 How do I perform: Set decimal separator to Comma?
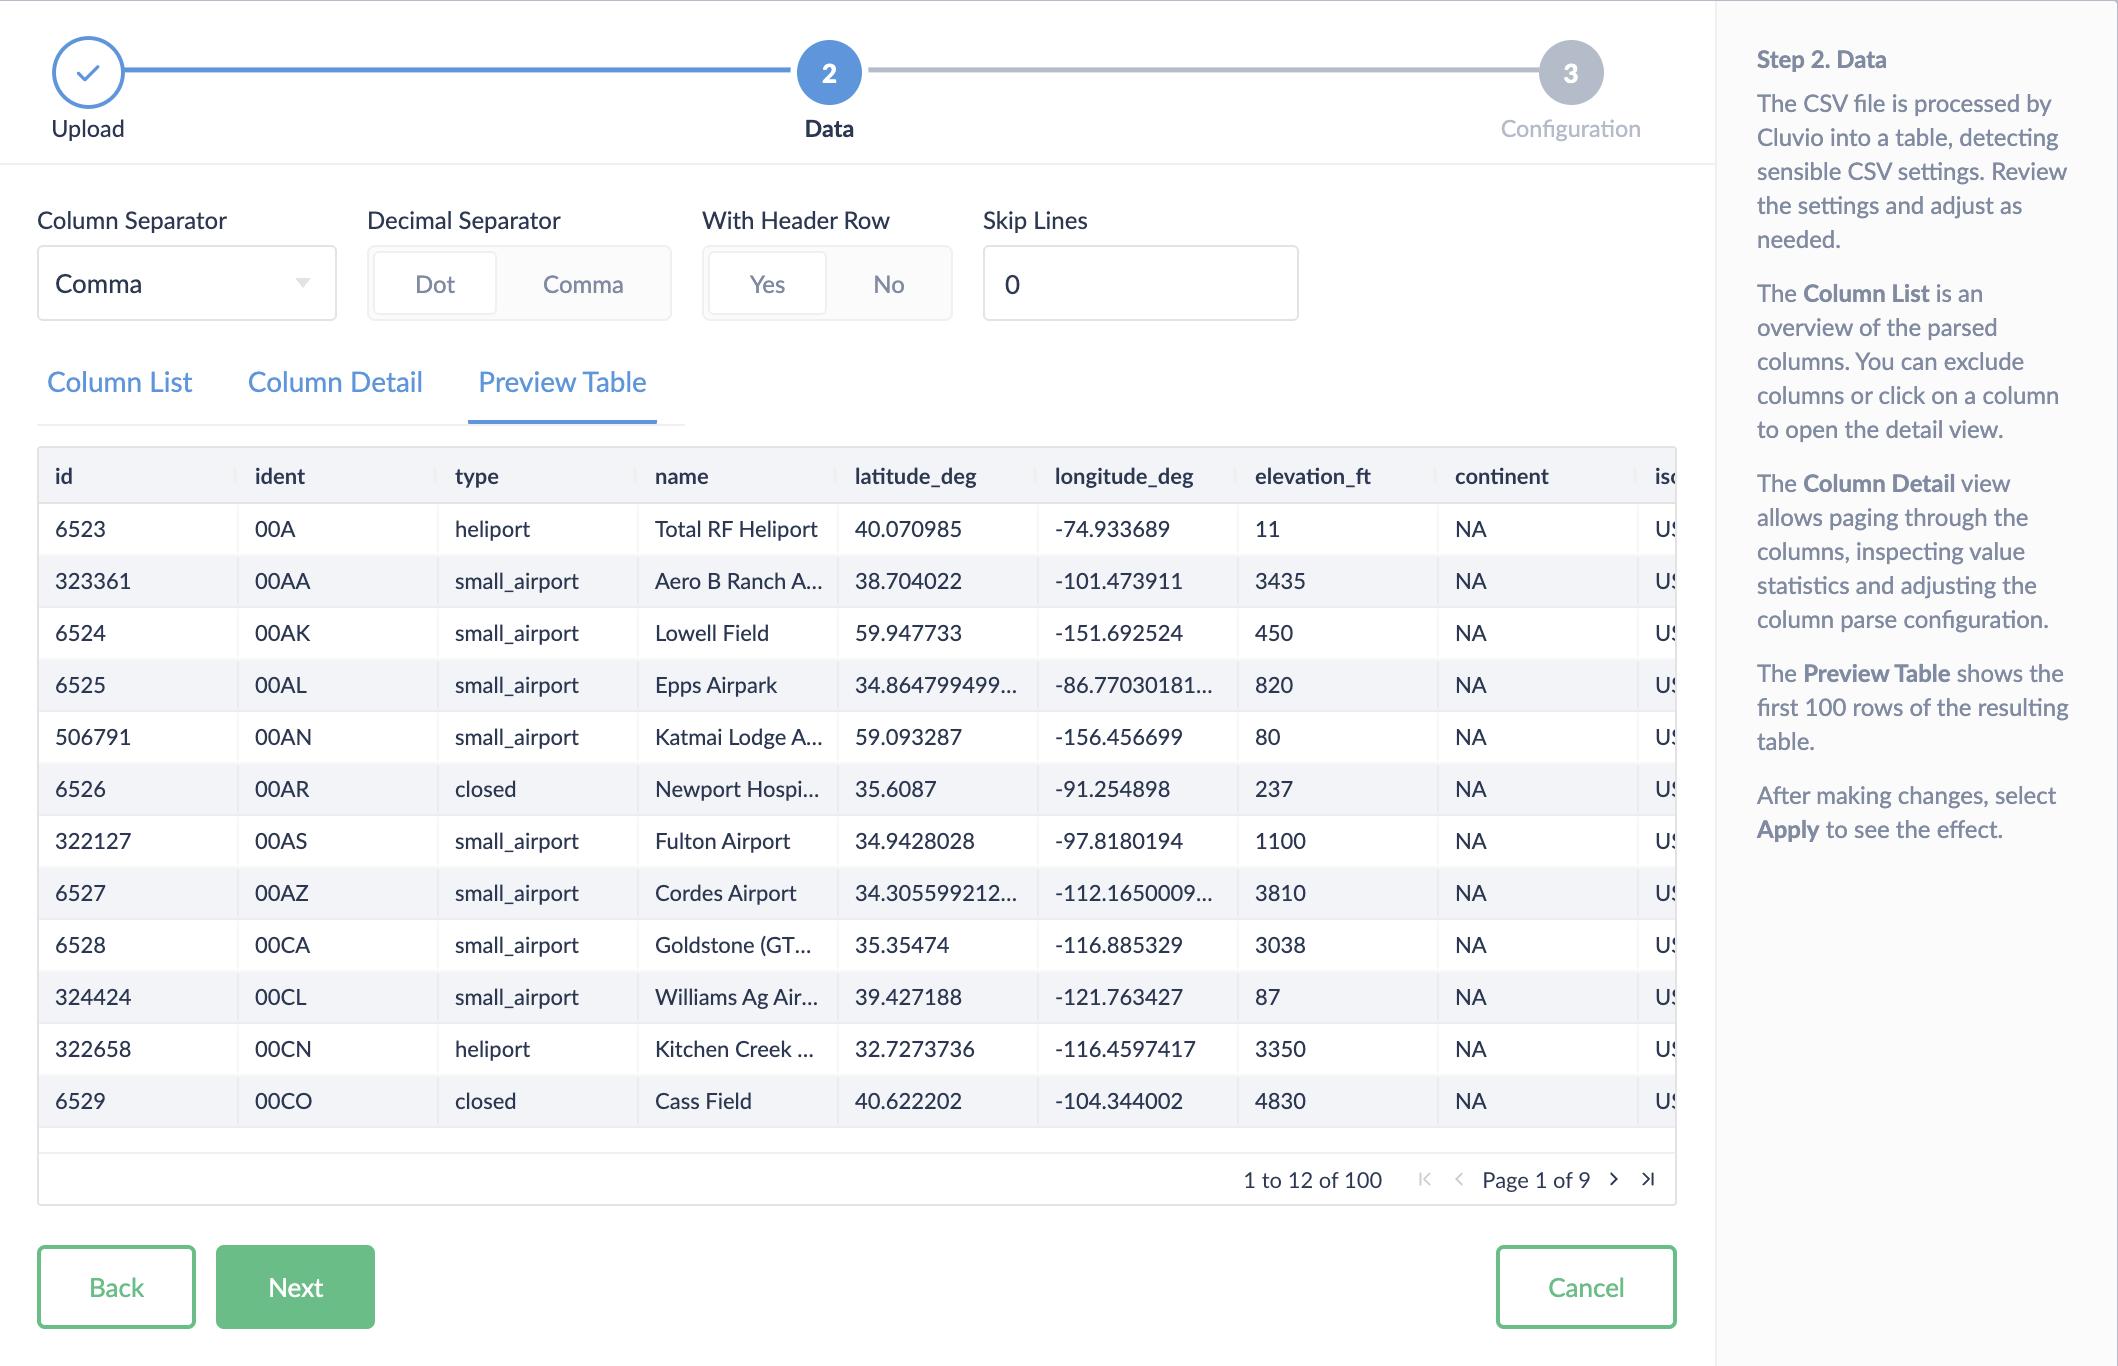tap(583, 284)
